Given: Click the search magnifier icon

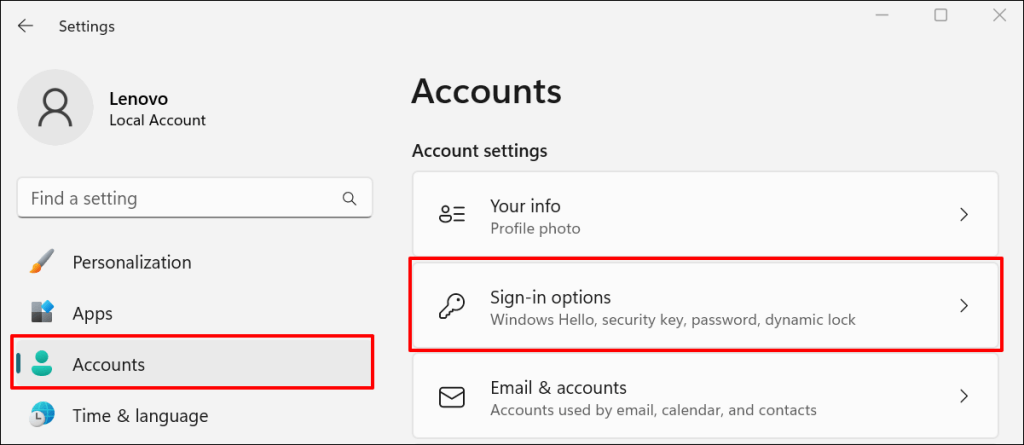Looking at the screenshot, I should pos(349,199).
